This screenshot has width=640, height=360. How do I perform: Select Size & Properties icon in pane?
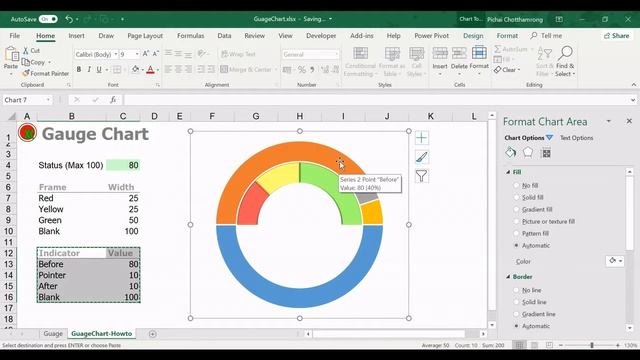[x=546, y=153]
